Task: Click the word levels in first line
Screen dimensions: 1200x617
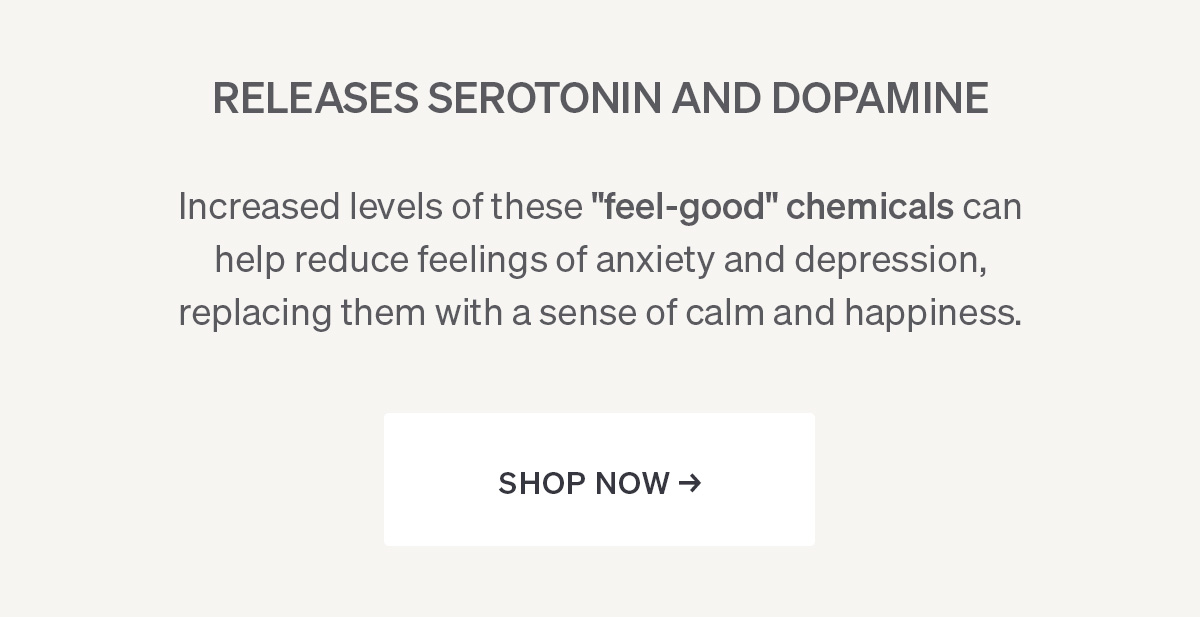Action: [395, 206]
